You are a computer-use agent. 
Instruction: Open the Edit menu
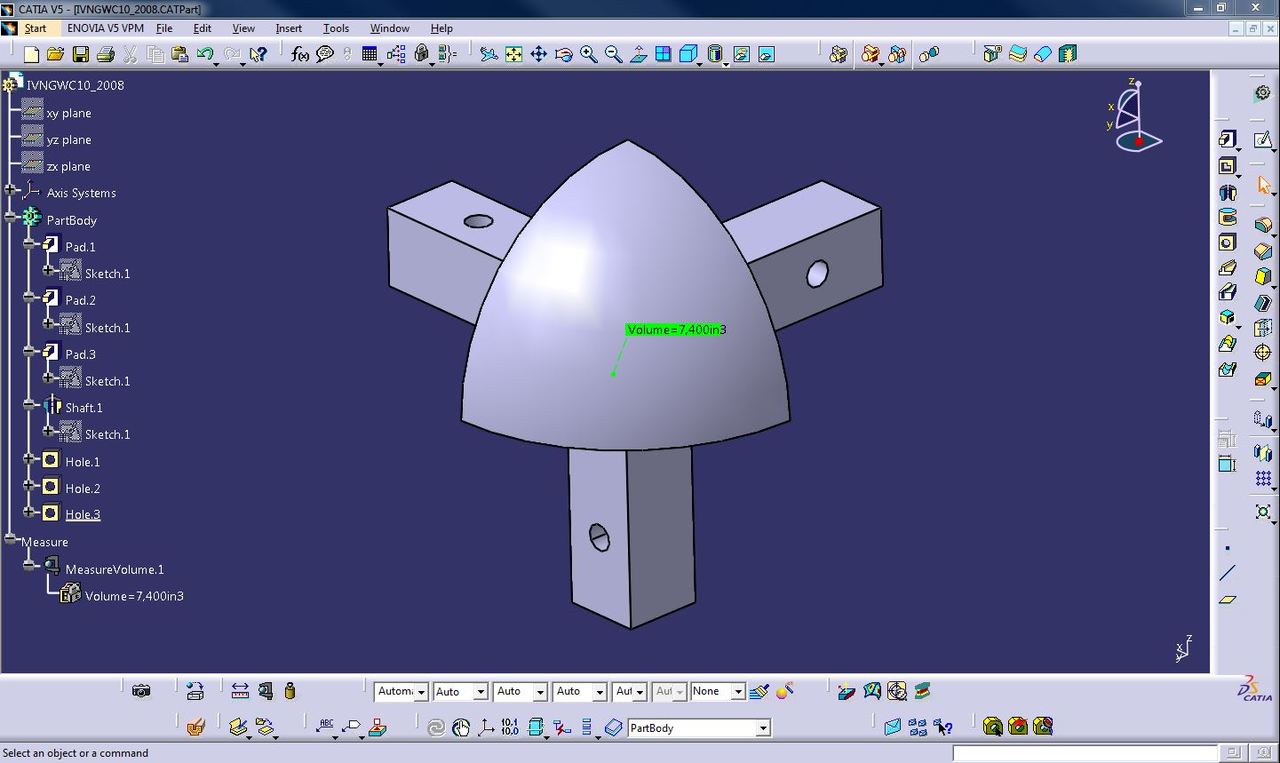tap(202, 28)
